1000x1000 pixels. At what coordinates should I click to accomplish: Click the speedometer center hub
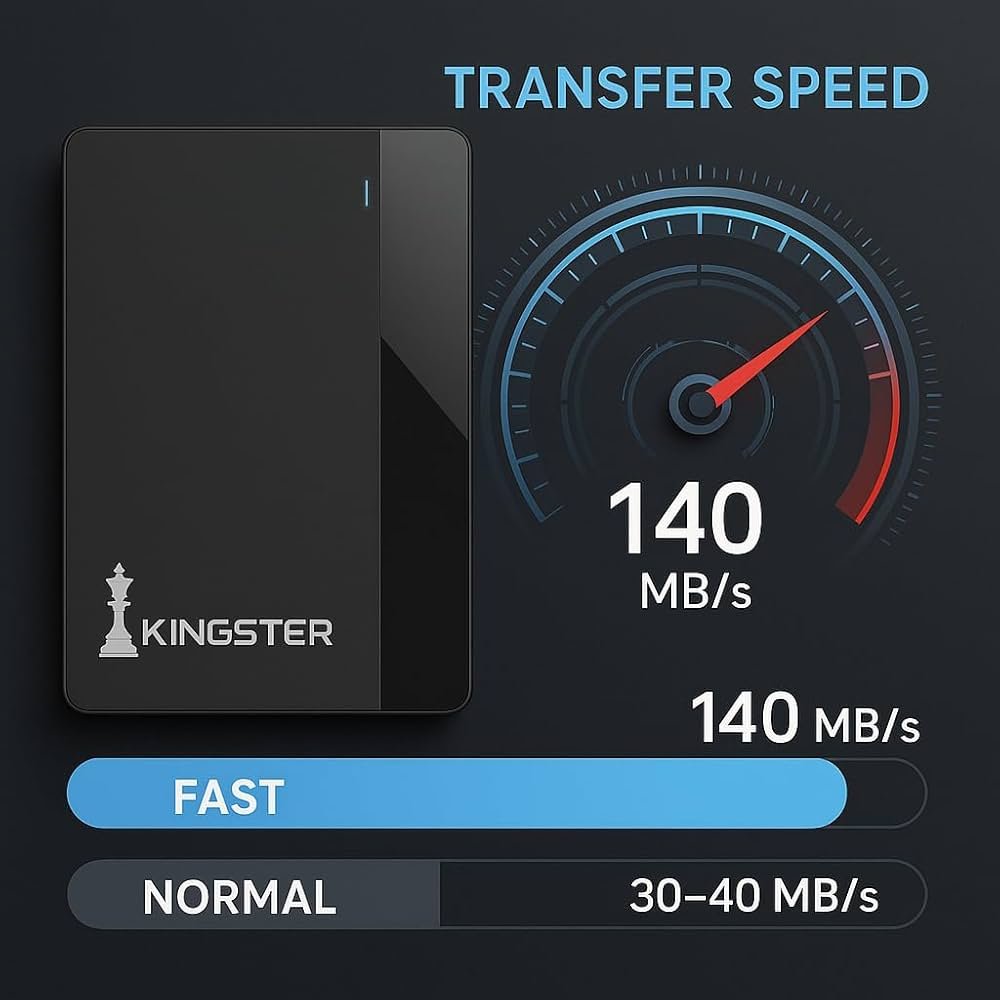700,404
